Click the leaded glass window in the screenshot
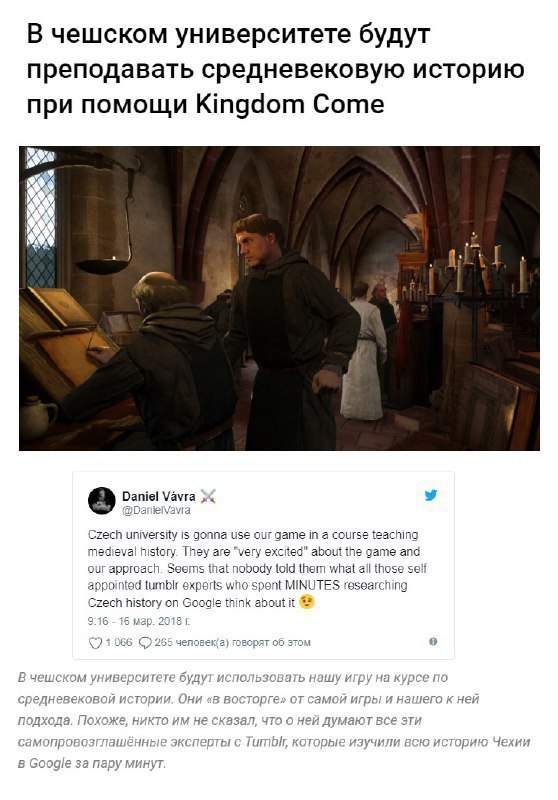The height and width of the screenshot is (800, 558). tap(40, 219)
